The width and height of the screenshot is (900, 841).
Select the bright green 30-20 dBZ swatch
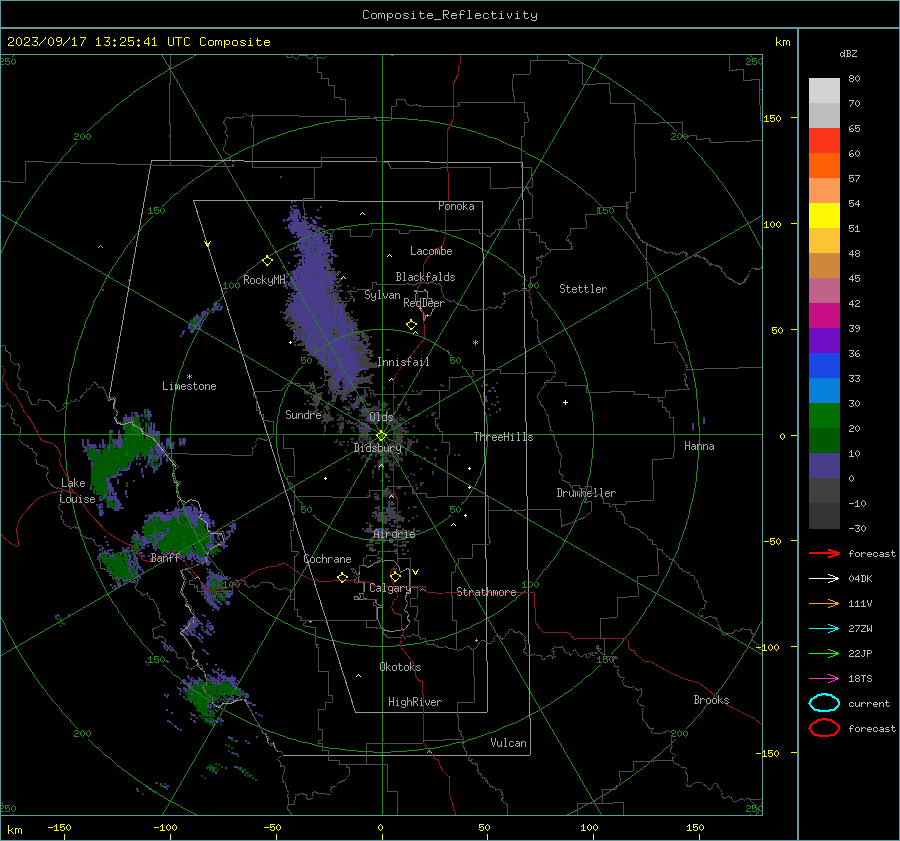(x=824, y=416)
